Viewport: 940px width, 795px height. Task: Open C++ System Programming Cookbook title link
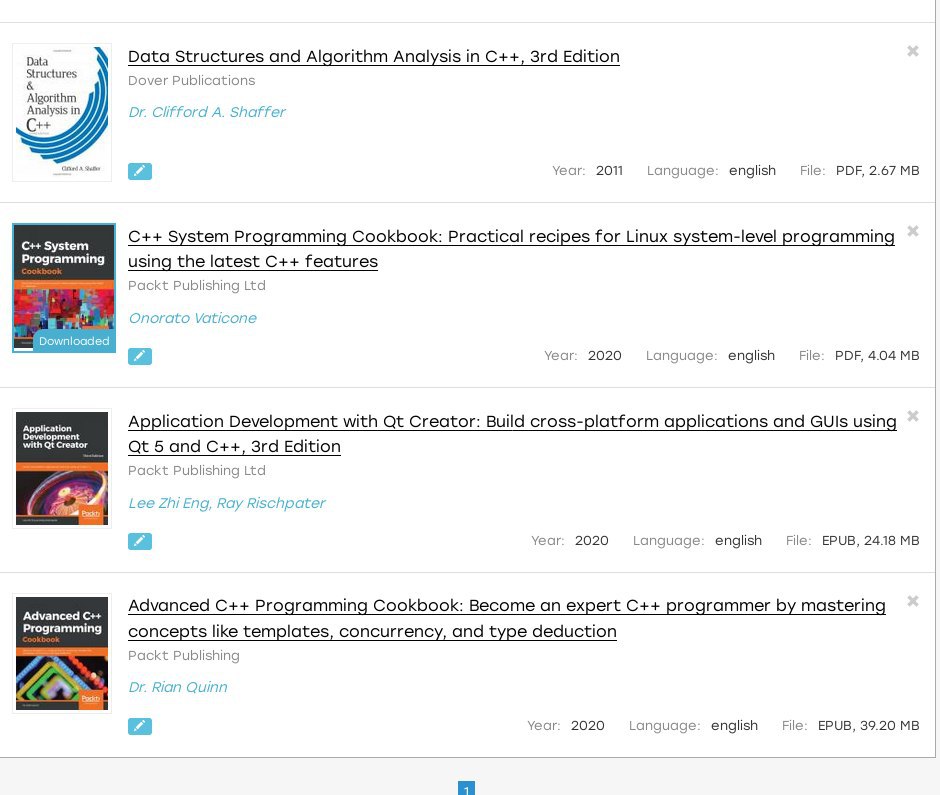click(x=511, y=249)
